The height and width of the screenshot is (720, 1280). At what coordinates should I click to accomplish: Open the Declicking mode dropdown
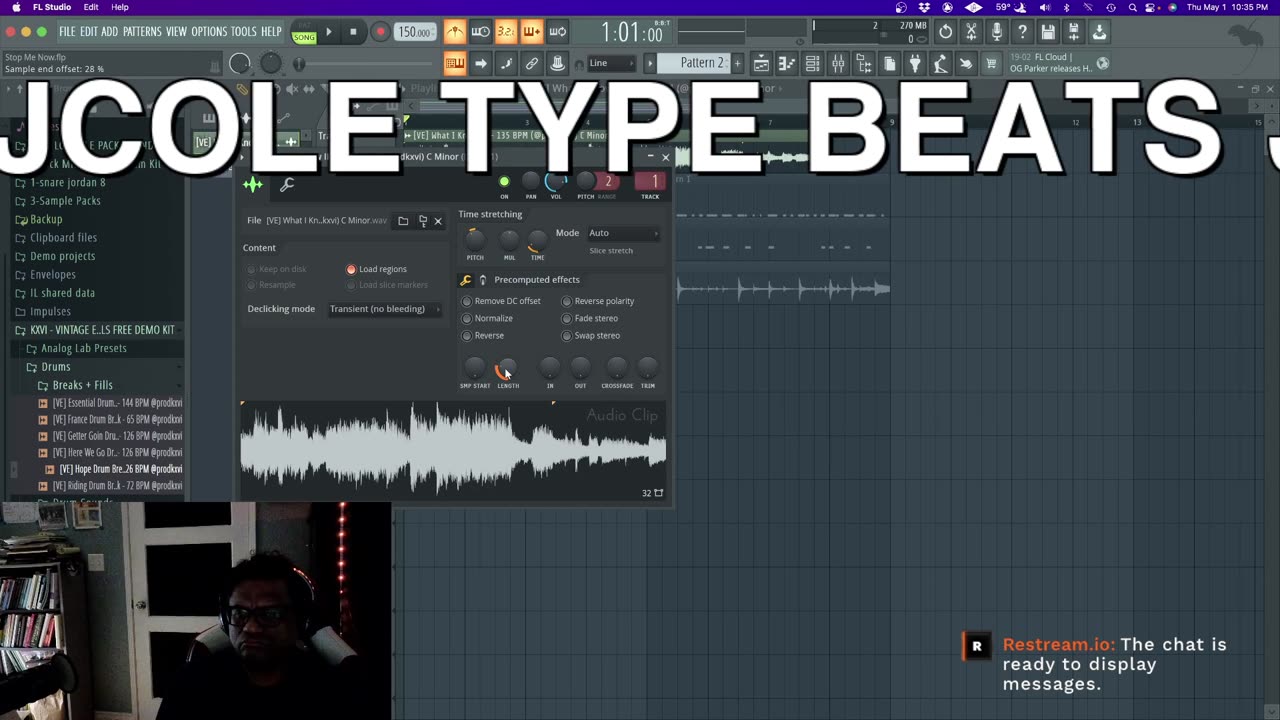(x=385, y=309)
